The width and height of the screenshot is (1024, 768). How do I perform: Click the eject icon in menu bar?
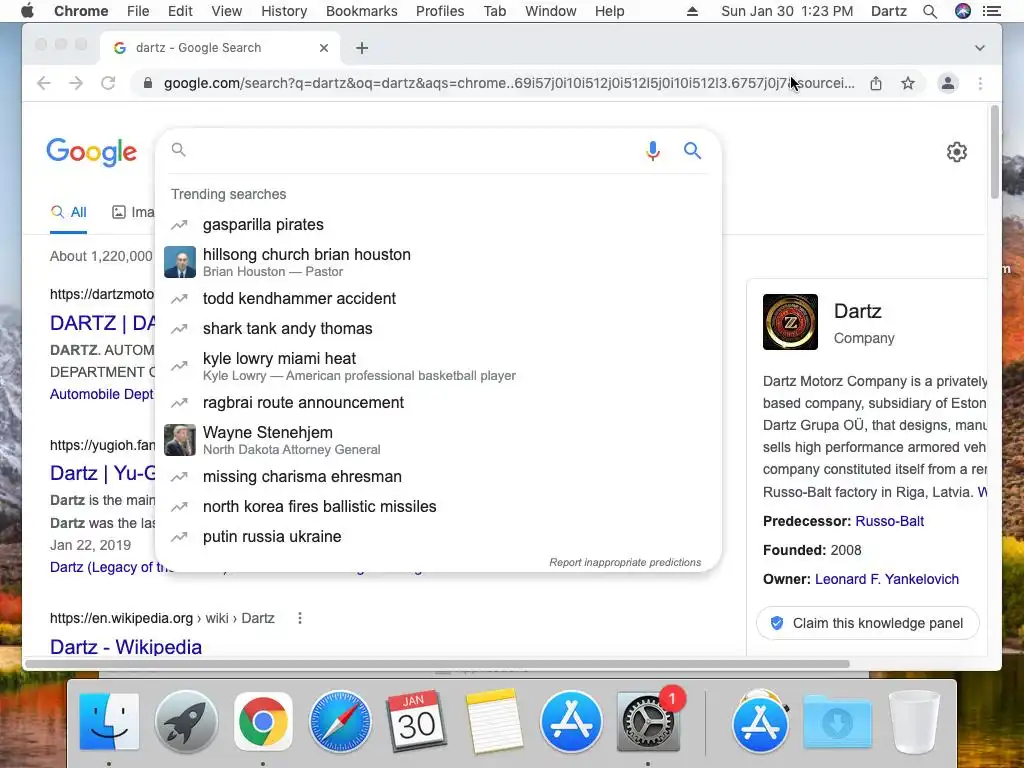[x=692, y=11]
